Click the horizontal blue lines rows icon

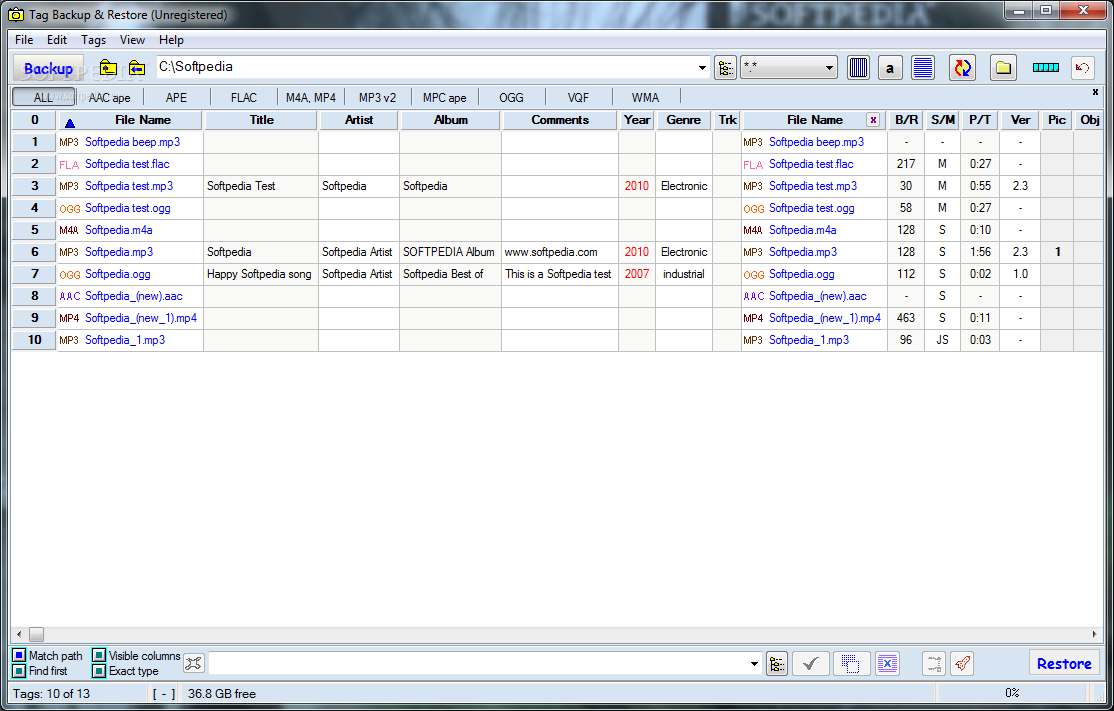923,68
